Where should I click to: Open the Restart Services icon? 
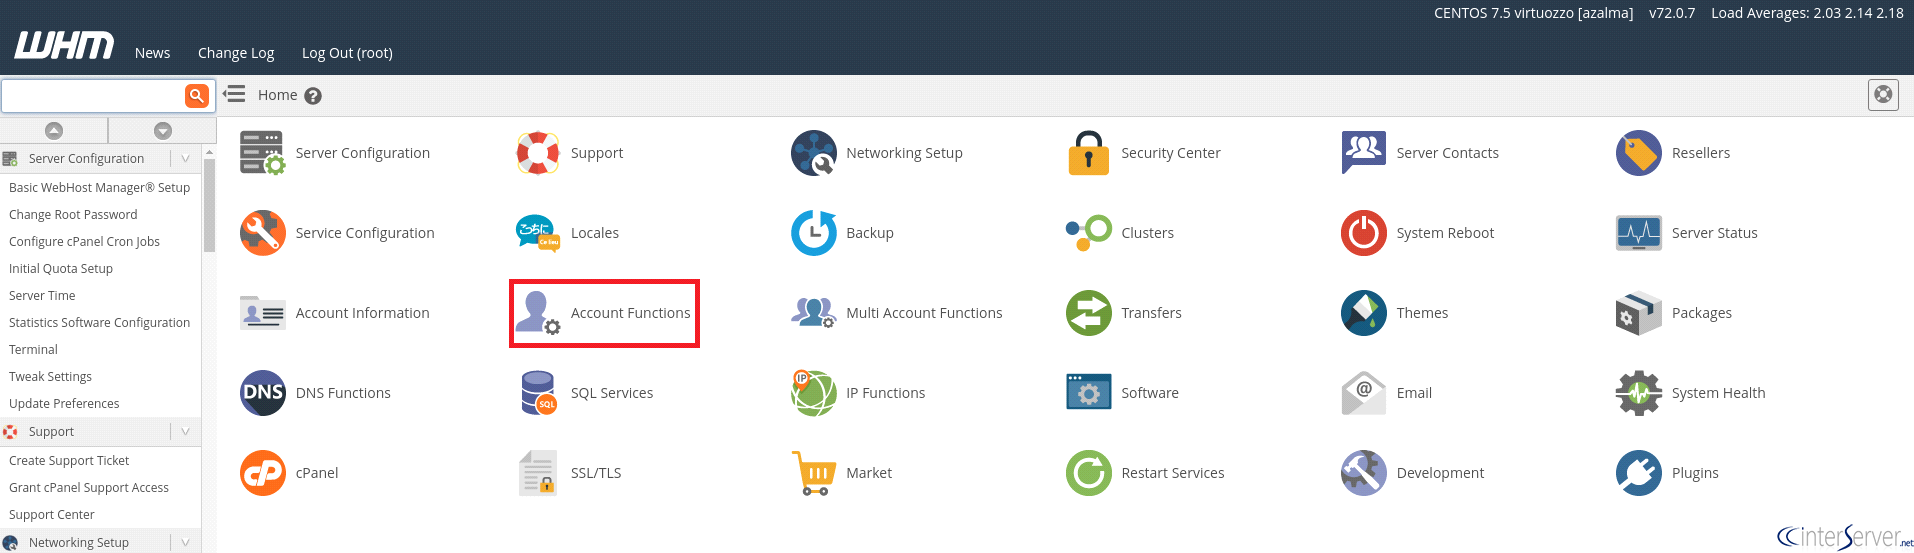(x=1088, y=473)
